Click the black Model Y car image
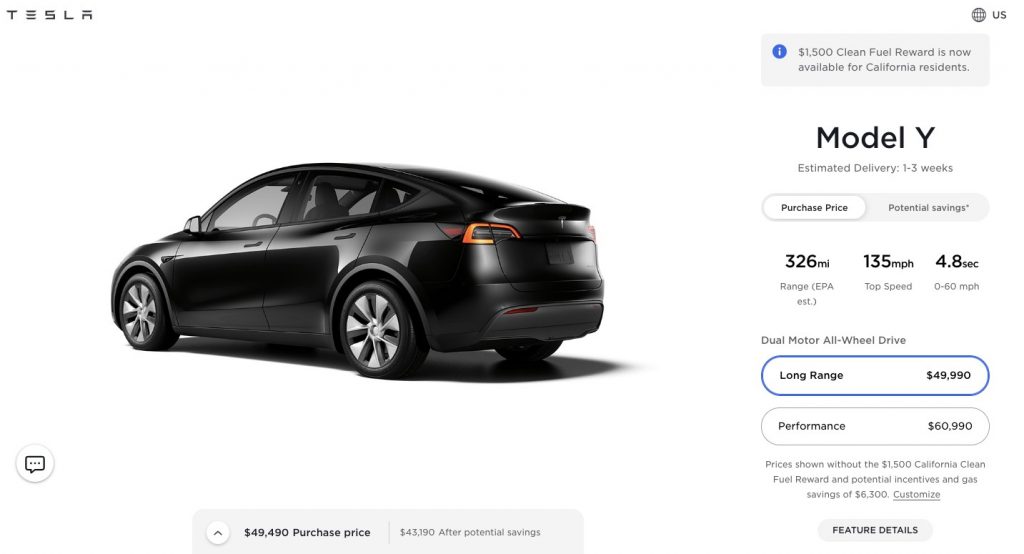This screenshot has width=1024, height=554. (x=358, y=270)
